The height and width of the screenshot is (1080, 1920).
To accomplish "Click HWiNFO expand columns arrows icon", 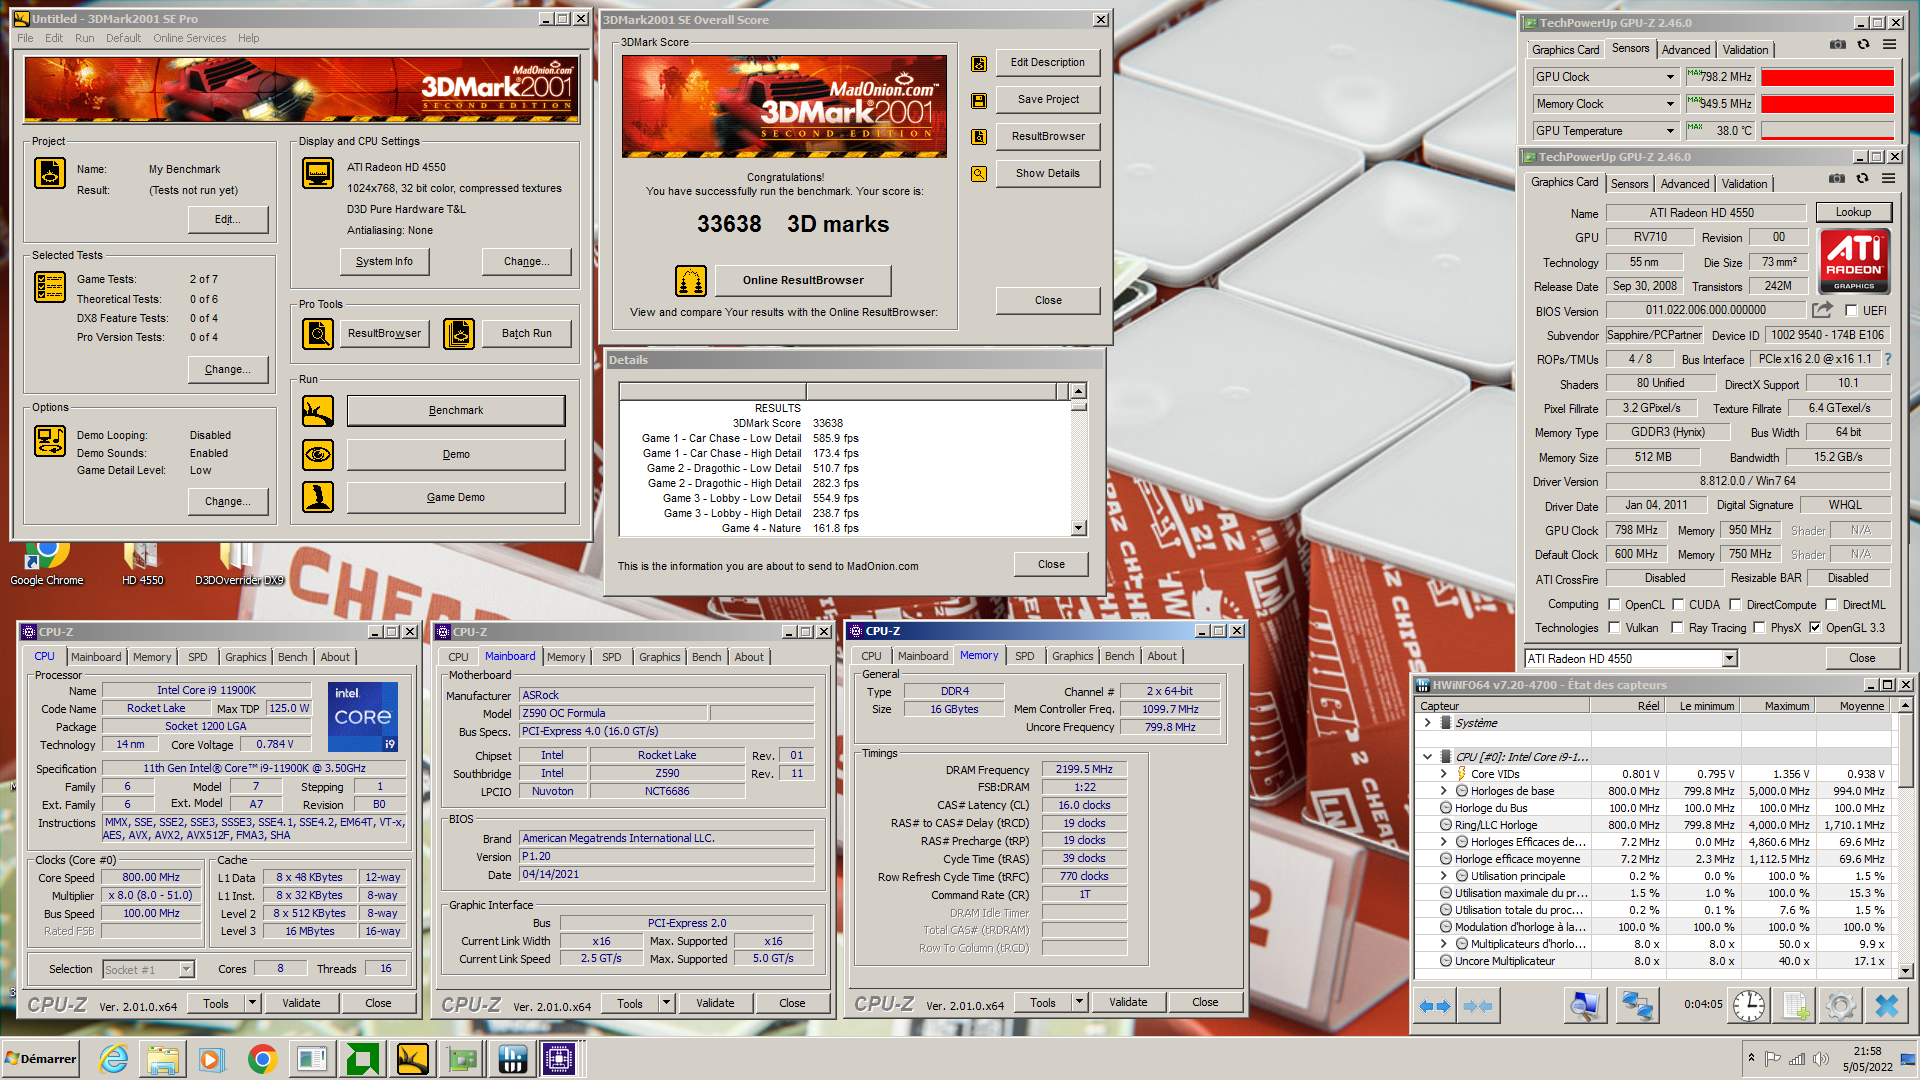I will tap(1435, 1006).
